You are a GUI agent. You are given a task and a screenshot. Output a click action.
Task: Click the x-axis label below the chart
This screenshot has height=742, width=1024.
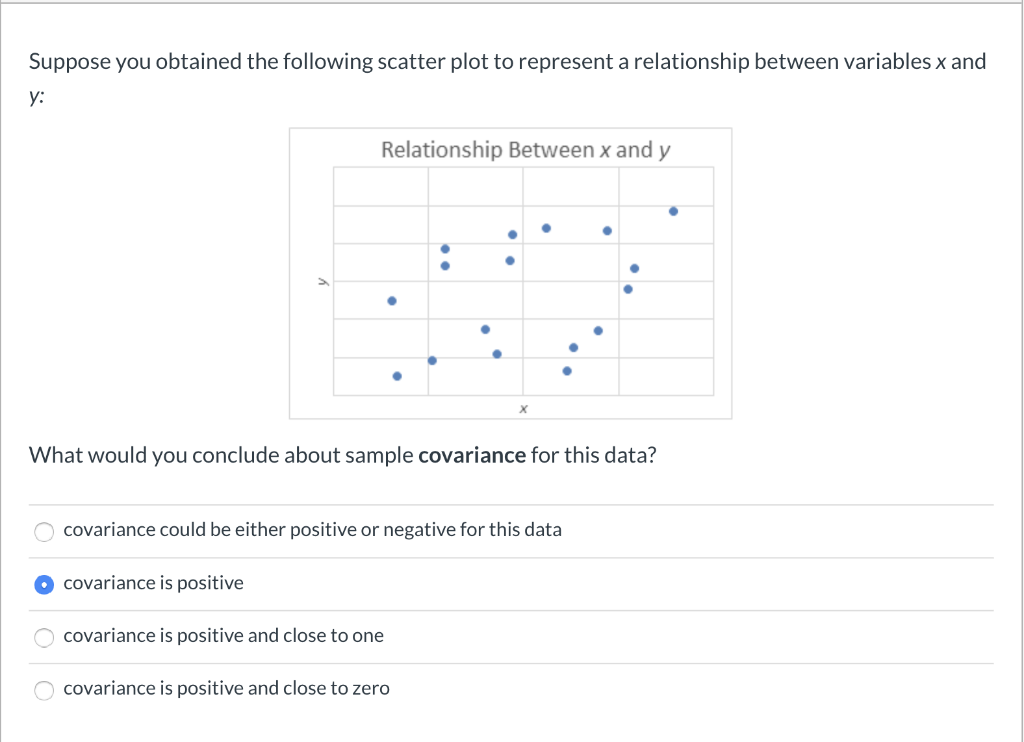[x=523, y=407]
